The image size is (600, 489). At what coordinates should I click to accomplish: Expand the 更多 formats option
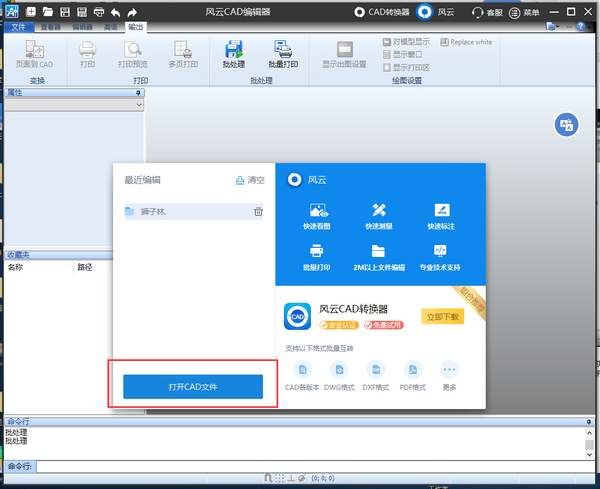449,370
